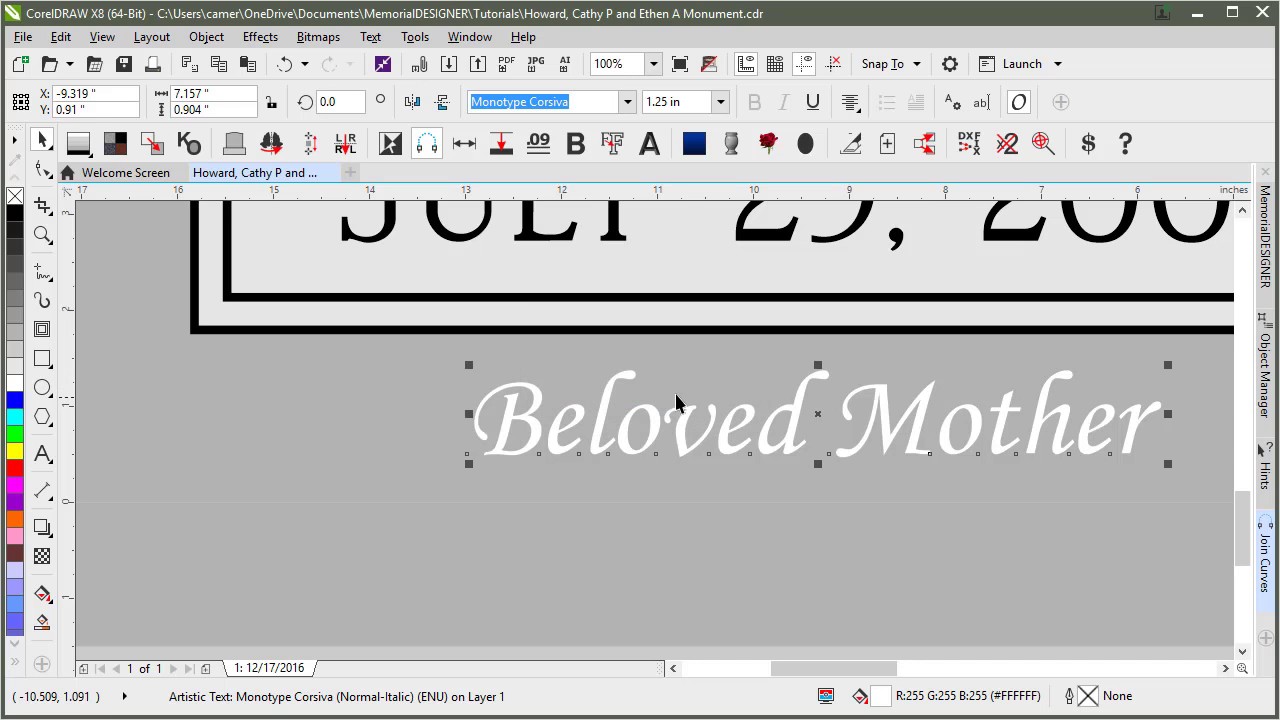Expand the status bar info arrow

tap(124, 696)
